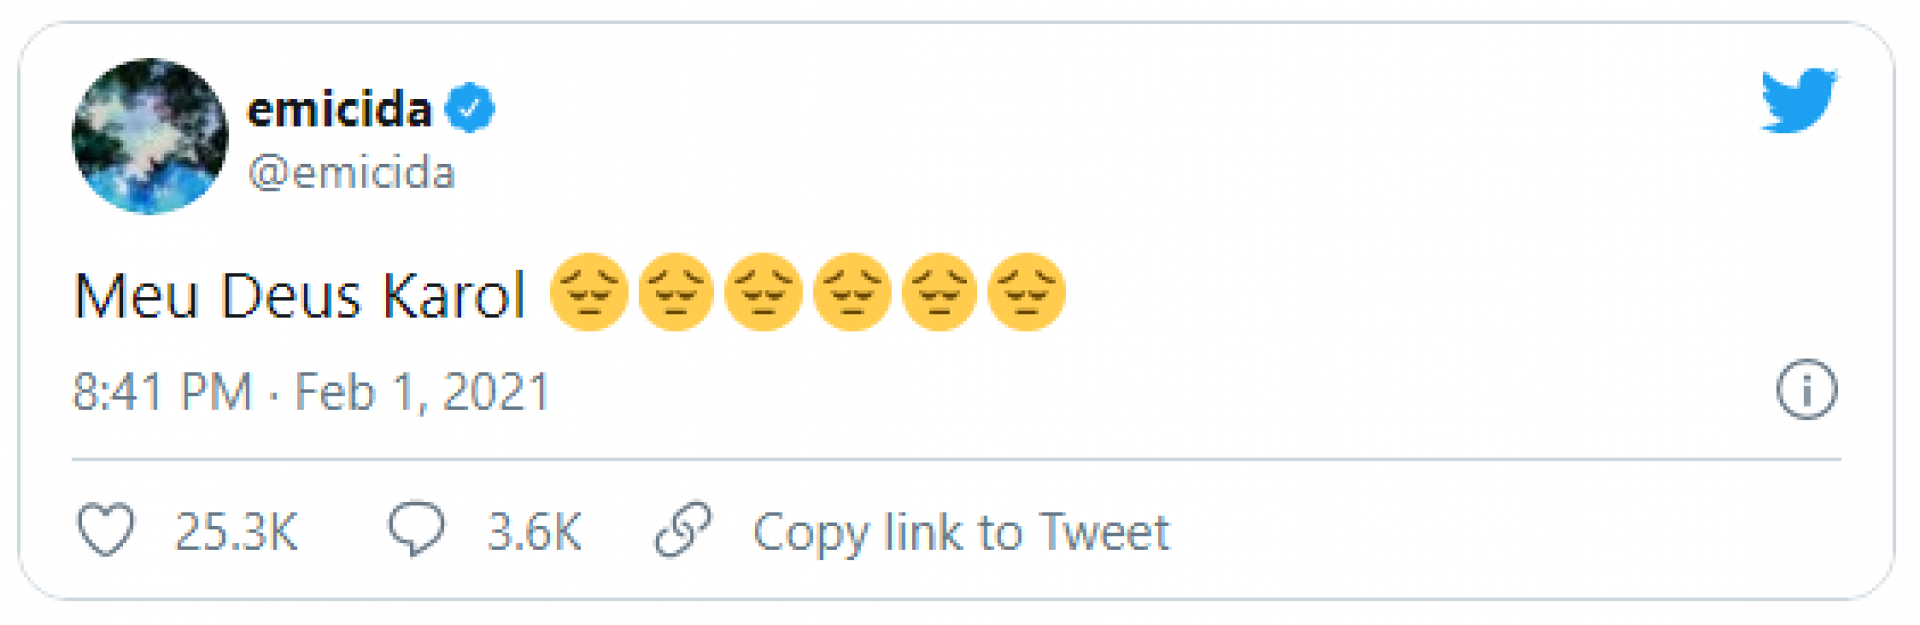Click the chain link icon
Image resolution: width=1920 pixels, height=625 pixels.
point(683,529)
